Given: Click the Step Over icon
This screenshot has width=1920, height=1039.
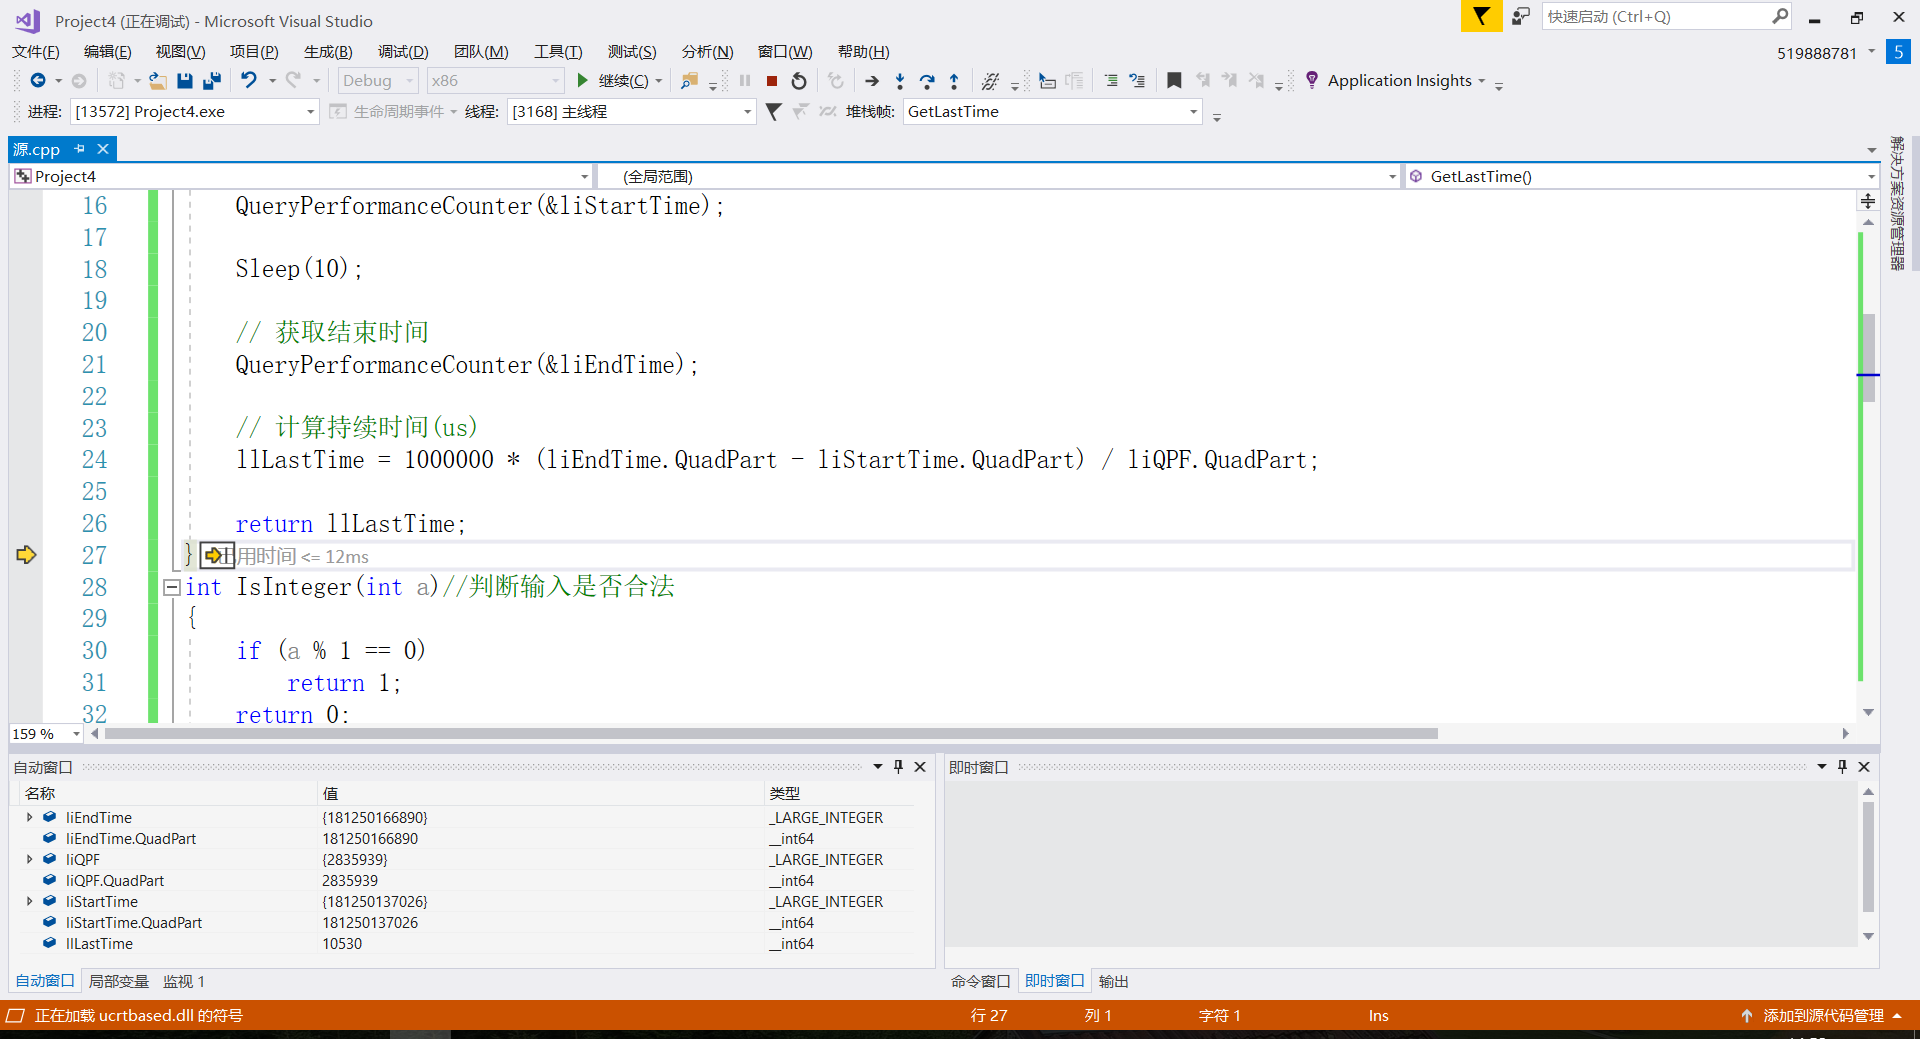Looking at the screenshot, I should (x=927, y=81).
